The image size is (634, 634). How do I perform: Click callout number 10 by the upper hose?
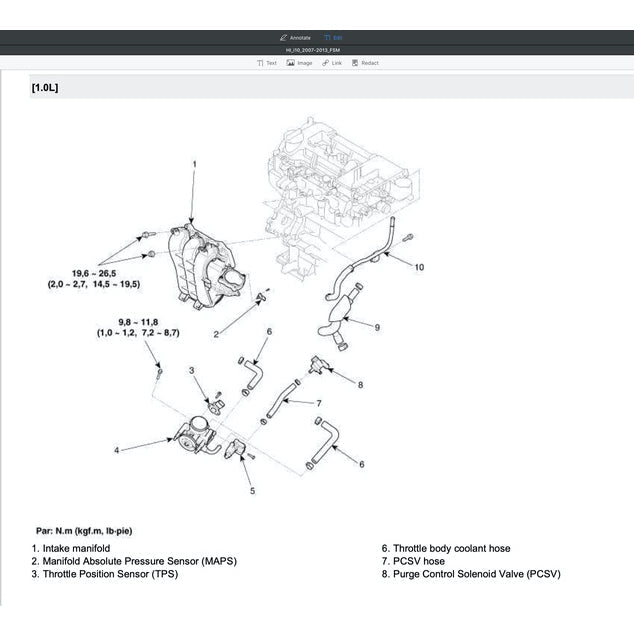[419, 267]
